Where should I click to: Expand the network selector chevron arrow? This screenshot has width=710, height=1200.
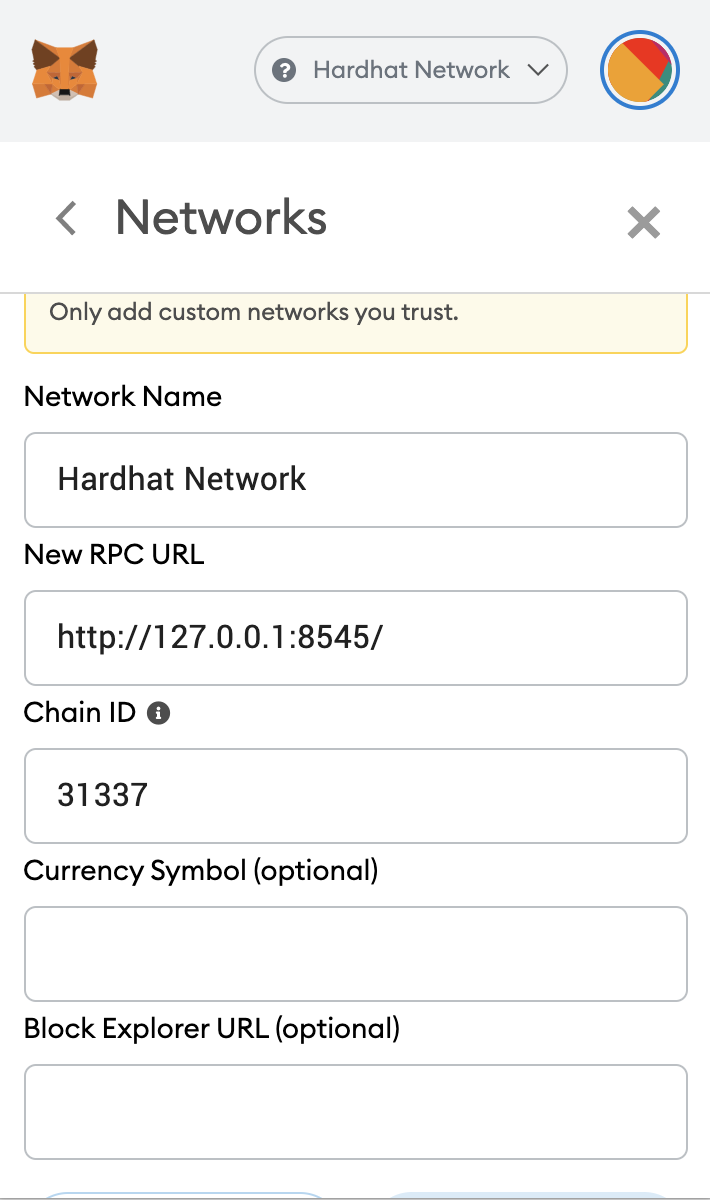537,70
